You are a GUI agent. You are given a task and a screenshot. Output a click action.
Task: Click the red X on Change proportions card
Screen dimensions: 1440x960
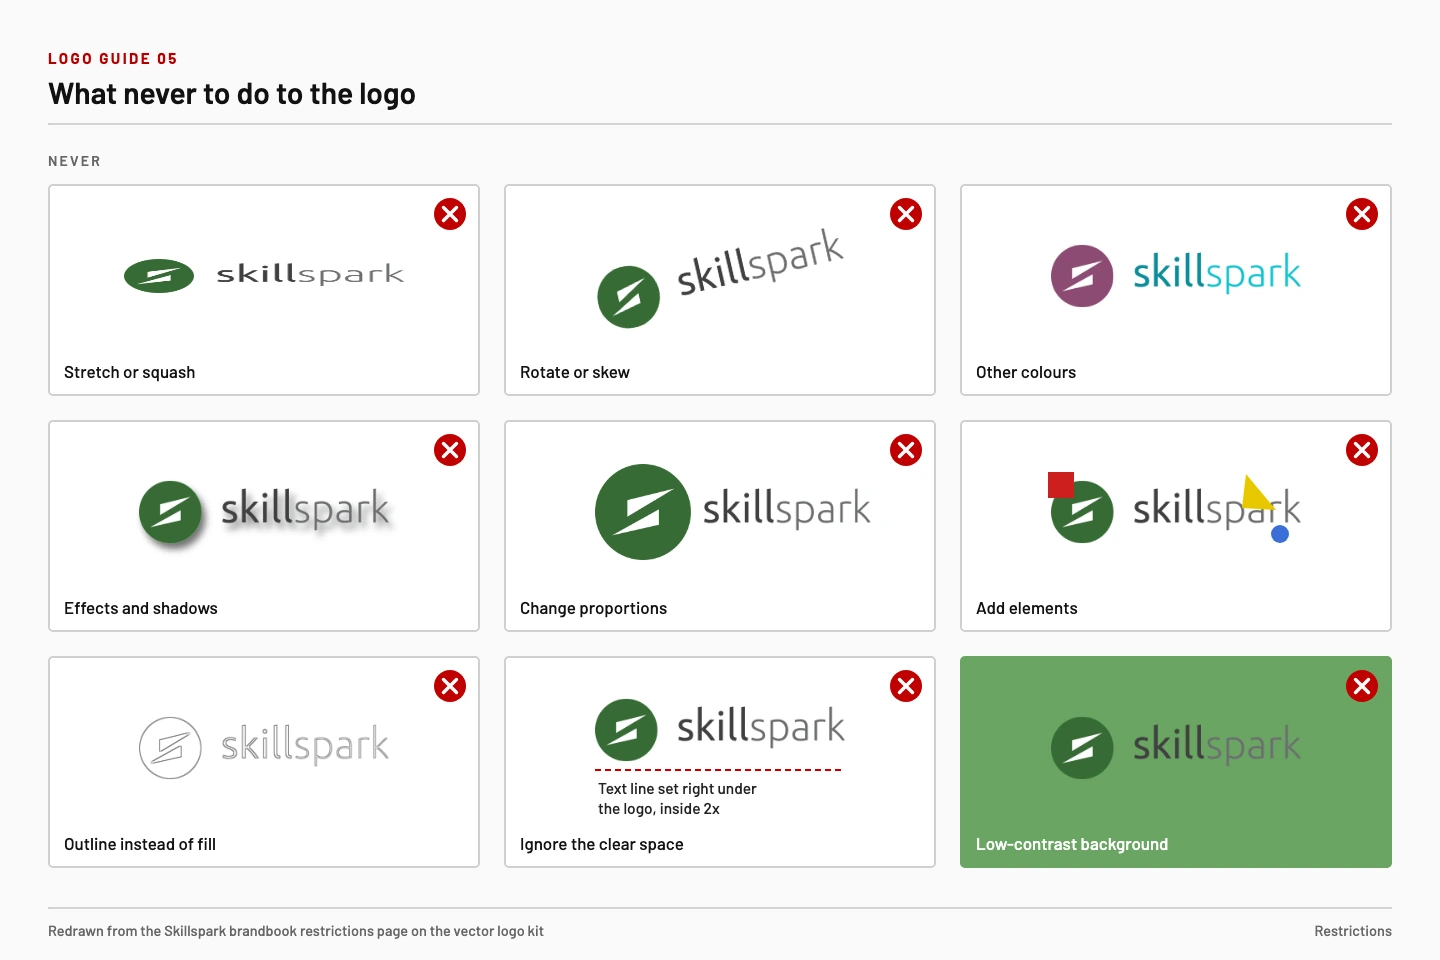(x=906, y=450)
